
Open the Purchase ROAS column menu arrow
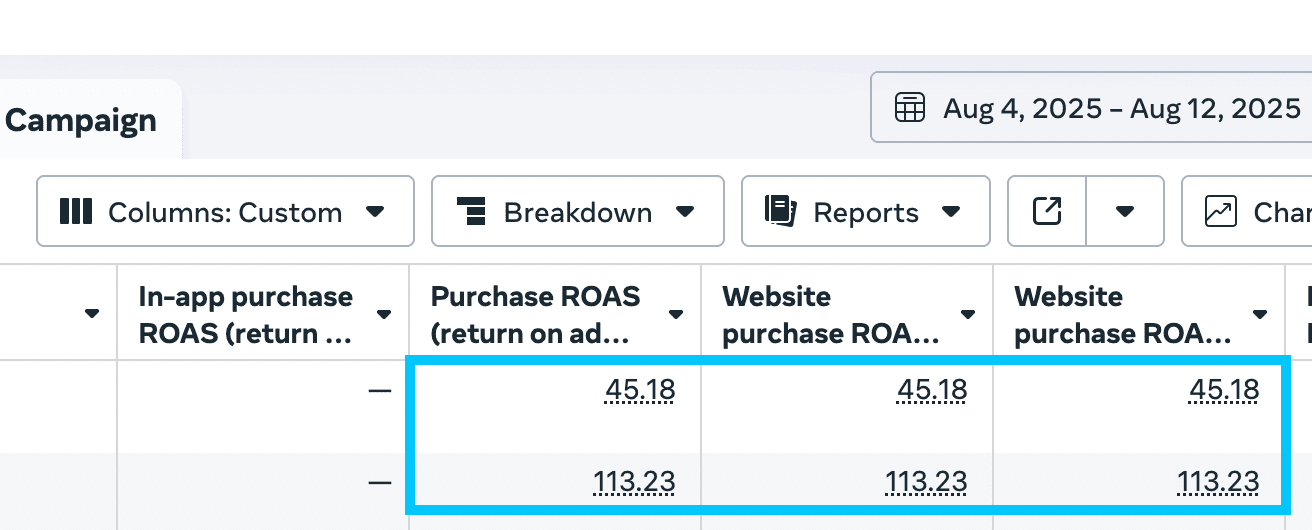(676, 315)
